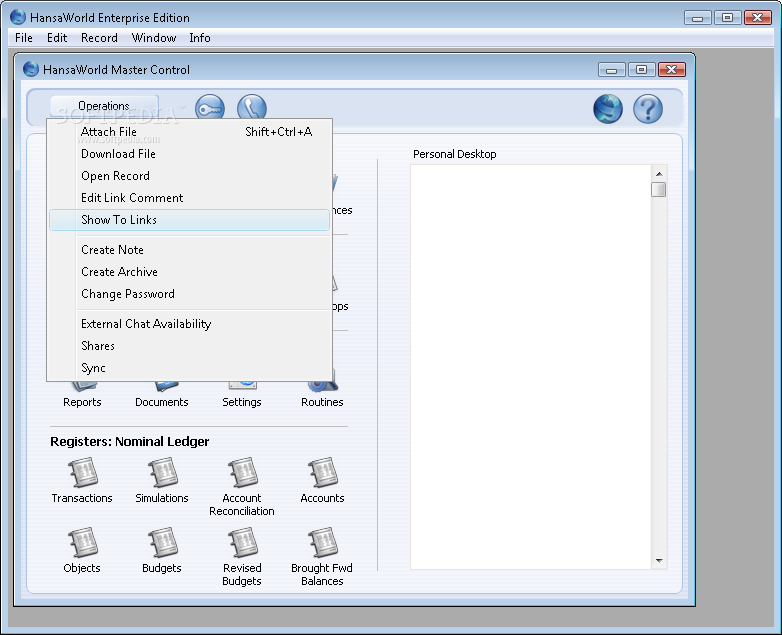Select External Chat Availability entry
782x635 pixels.
pyautogui.click(x=190, y=324)
